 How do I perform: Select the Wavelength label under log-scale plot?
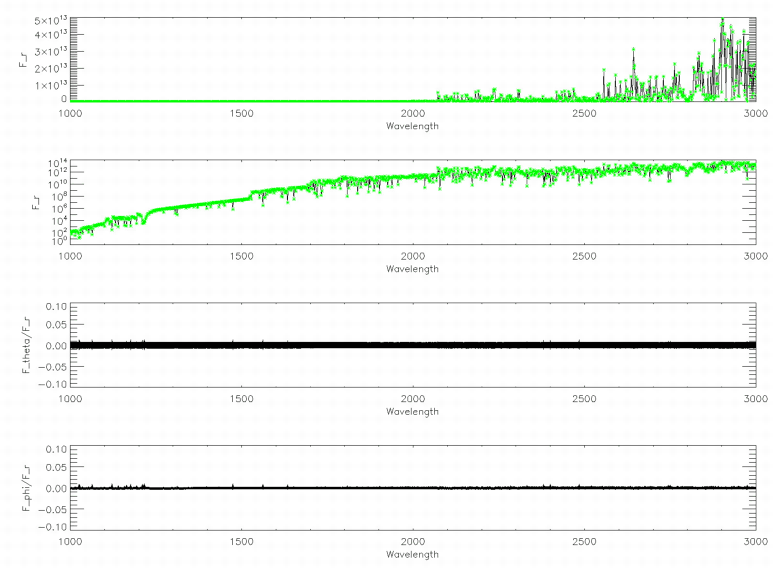411,269
